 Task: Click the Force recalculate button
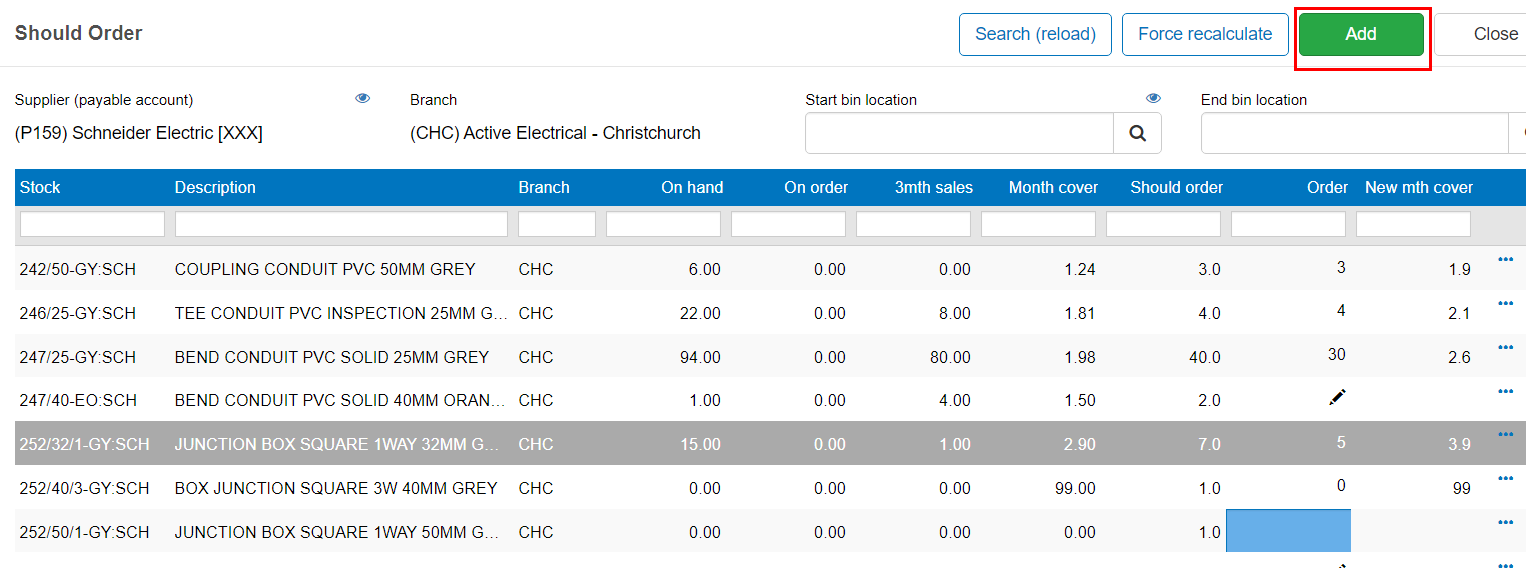click(1205, 34)
